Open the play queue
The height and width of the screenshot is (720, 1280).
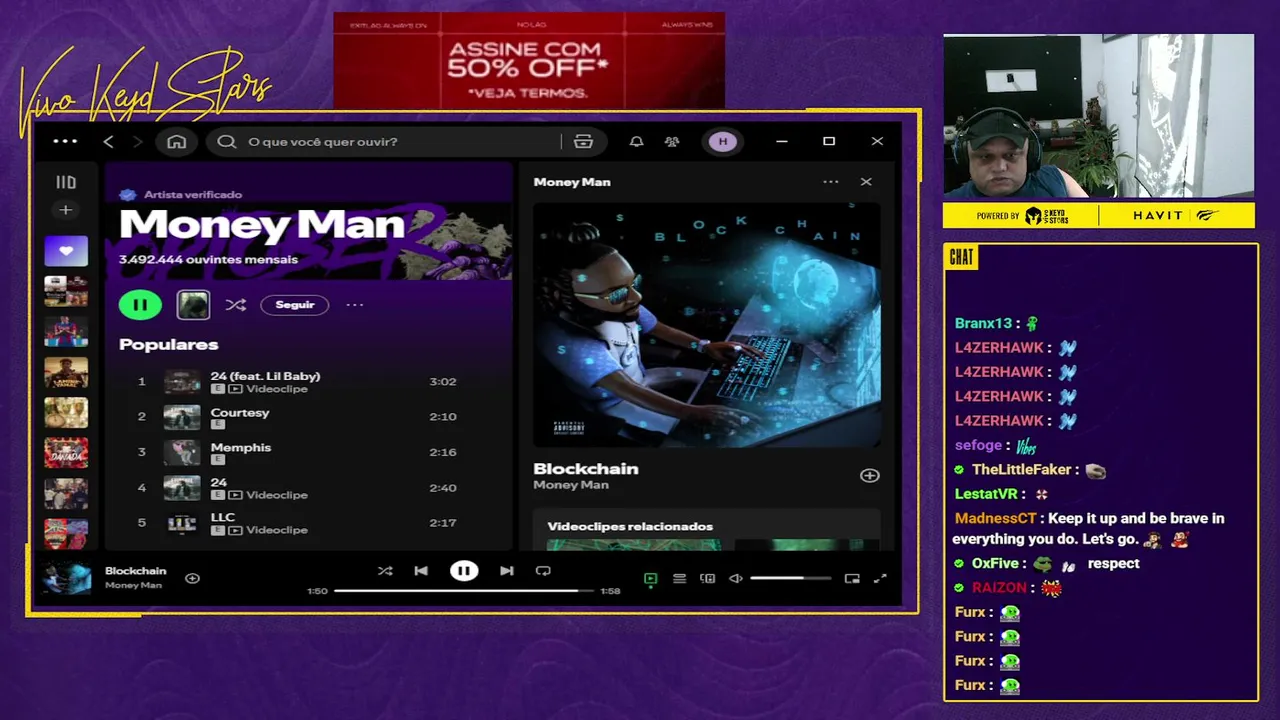click(x=679, y=578)
